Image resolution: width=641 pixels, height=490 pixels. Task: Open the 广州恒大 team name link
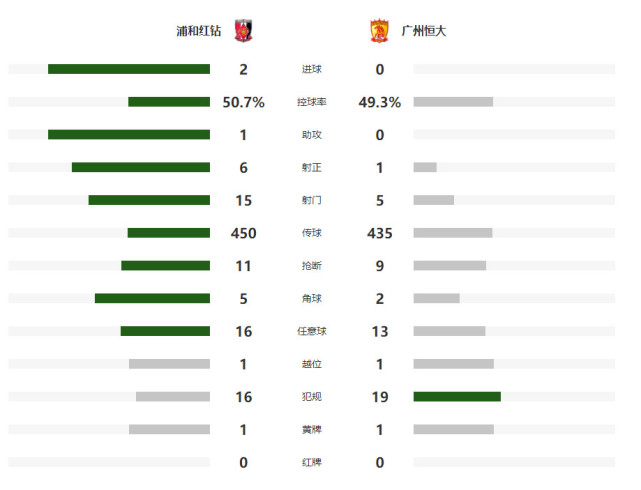[424, 31]
